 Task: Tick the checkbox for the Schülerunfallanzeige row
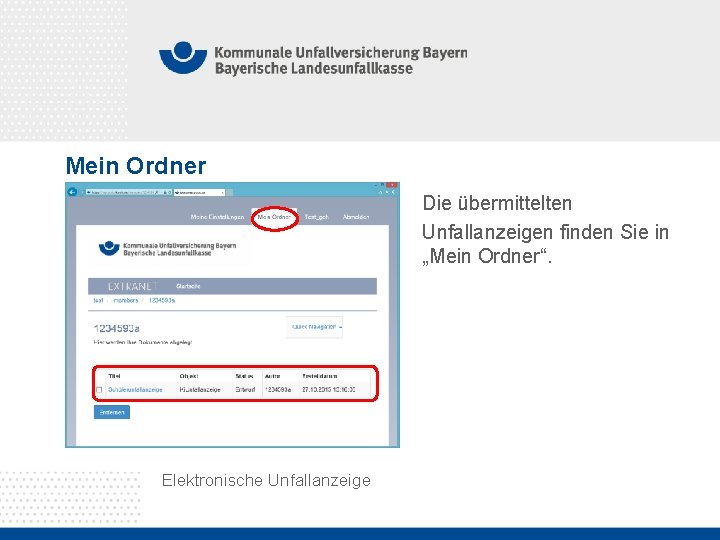[99, 390]
